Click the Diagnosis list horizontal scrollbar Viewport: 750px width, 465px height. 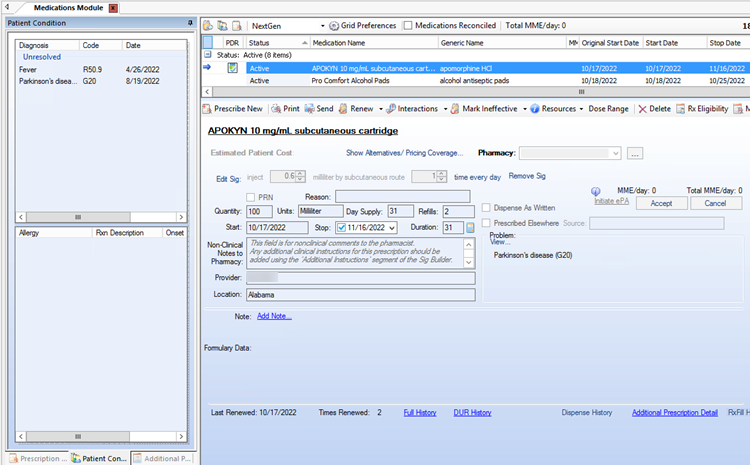pos(101,217)
